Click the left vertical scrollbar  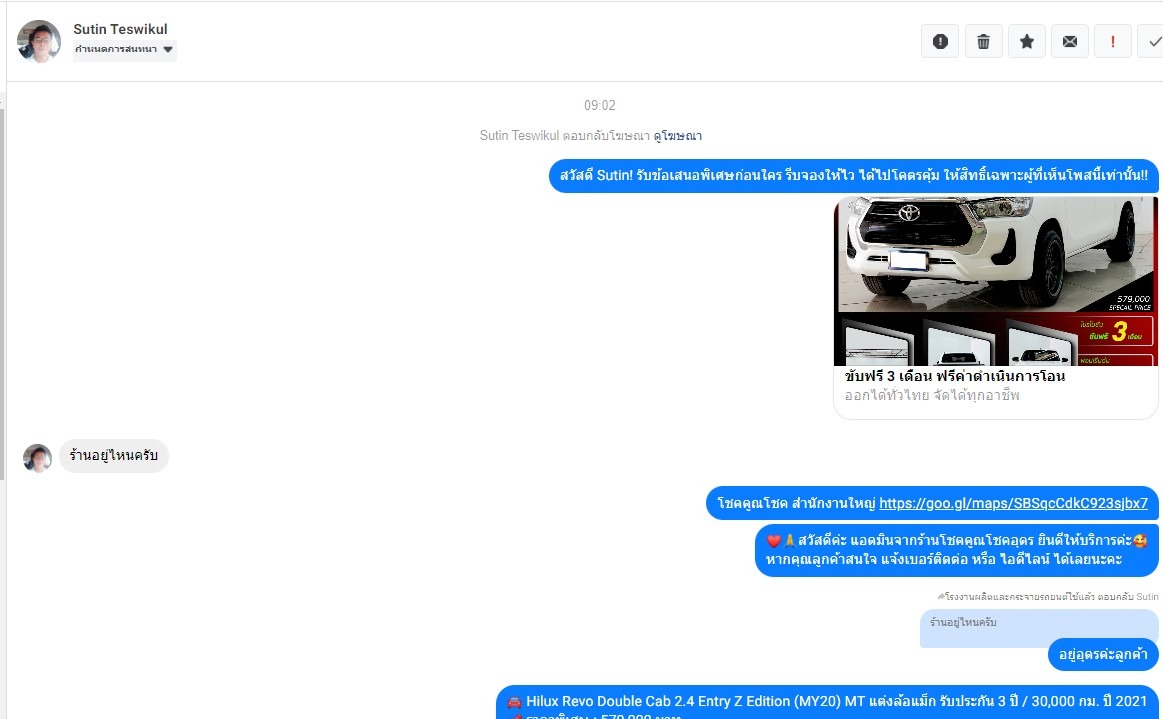(2, 295)
